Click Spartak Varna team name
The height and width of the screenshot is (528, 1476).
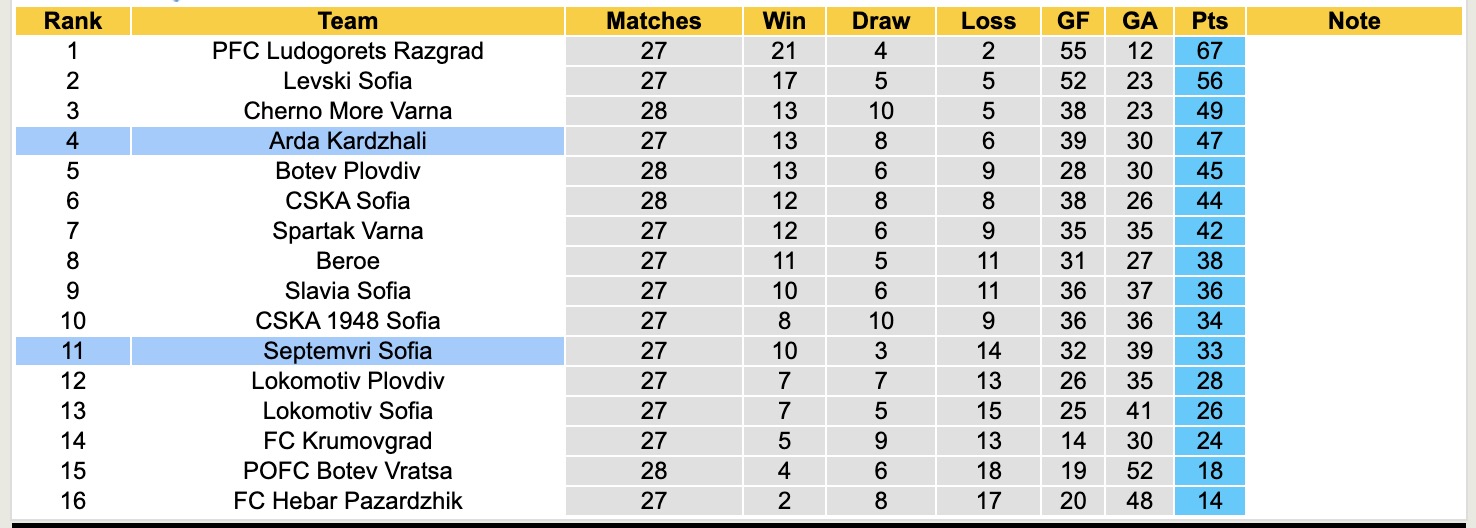[x=348, y=231]
